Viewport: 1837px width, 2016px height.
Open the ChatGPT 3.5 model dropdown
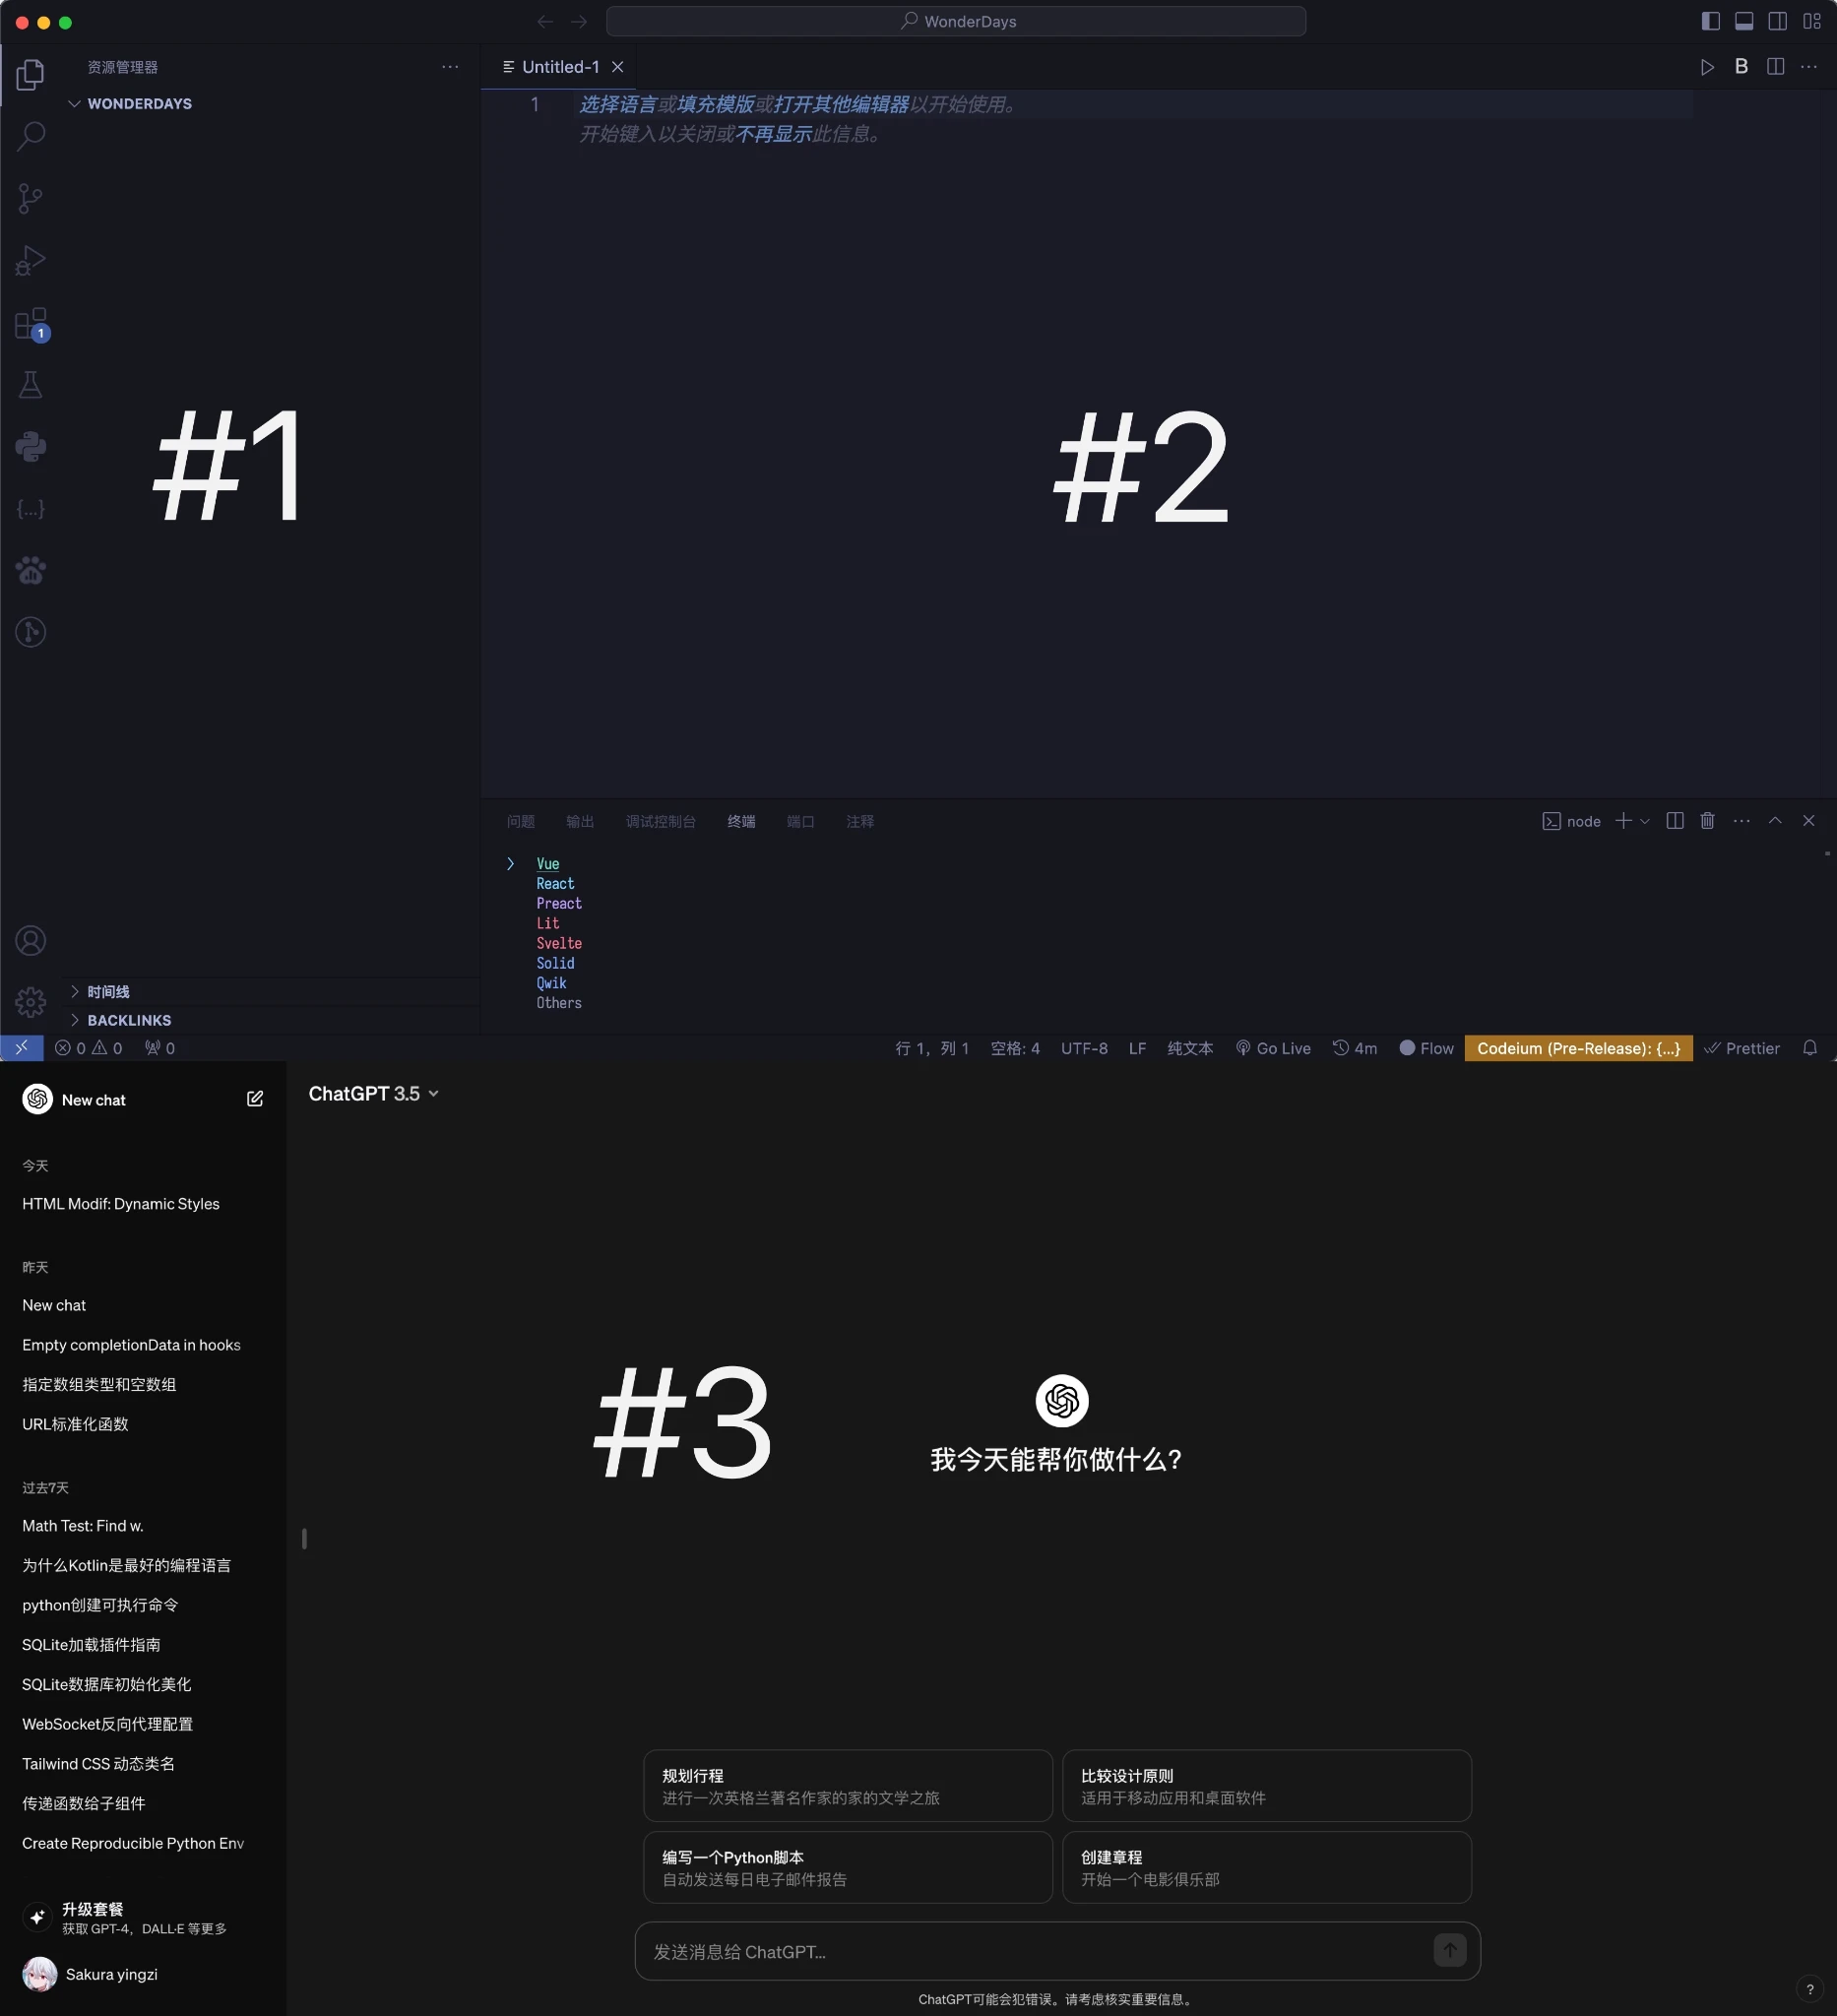[373, 1094]
